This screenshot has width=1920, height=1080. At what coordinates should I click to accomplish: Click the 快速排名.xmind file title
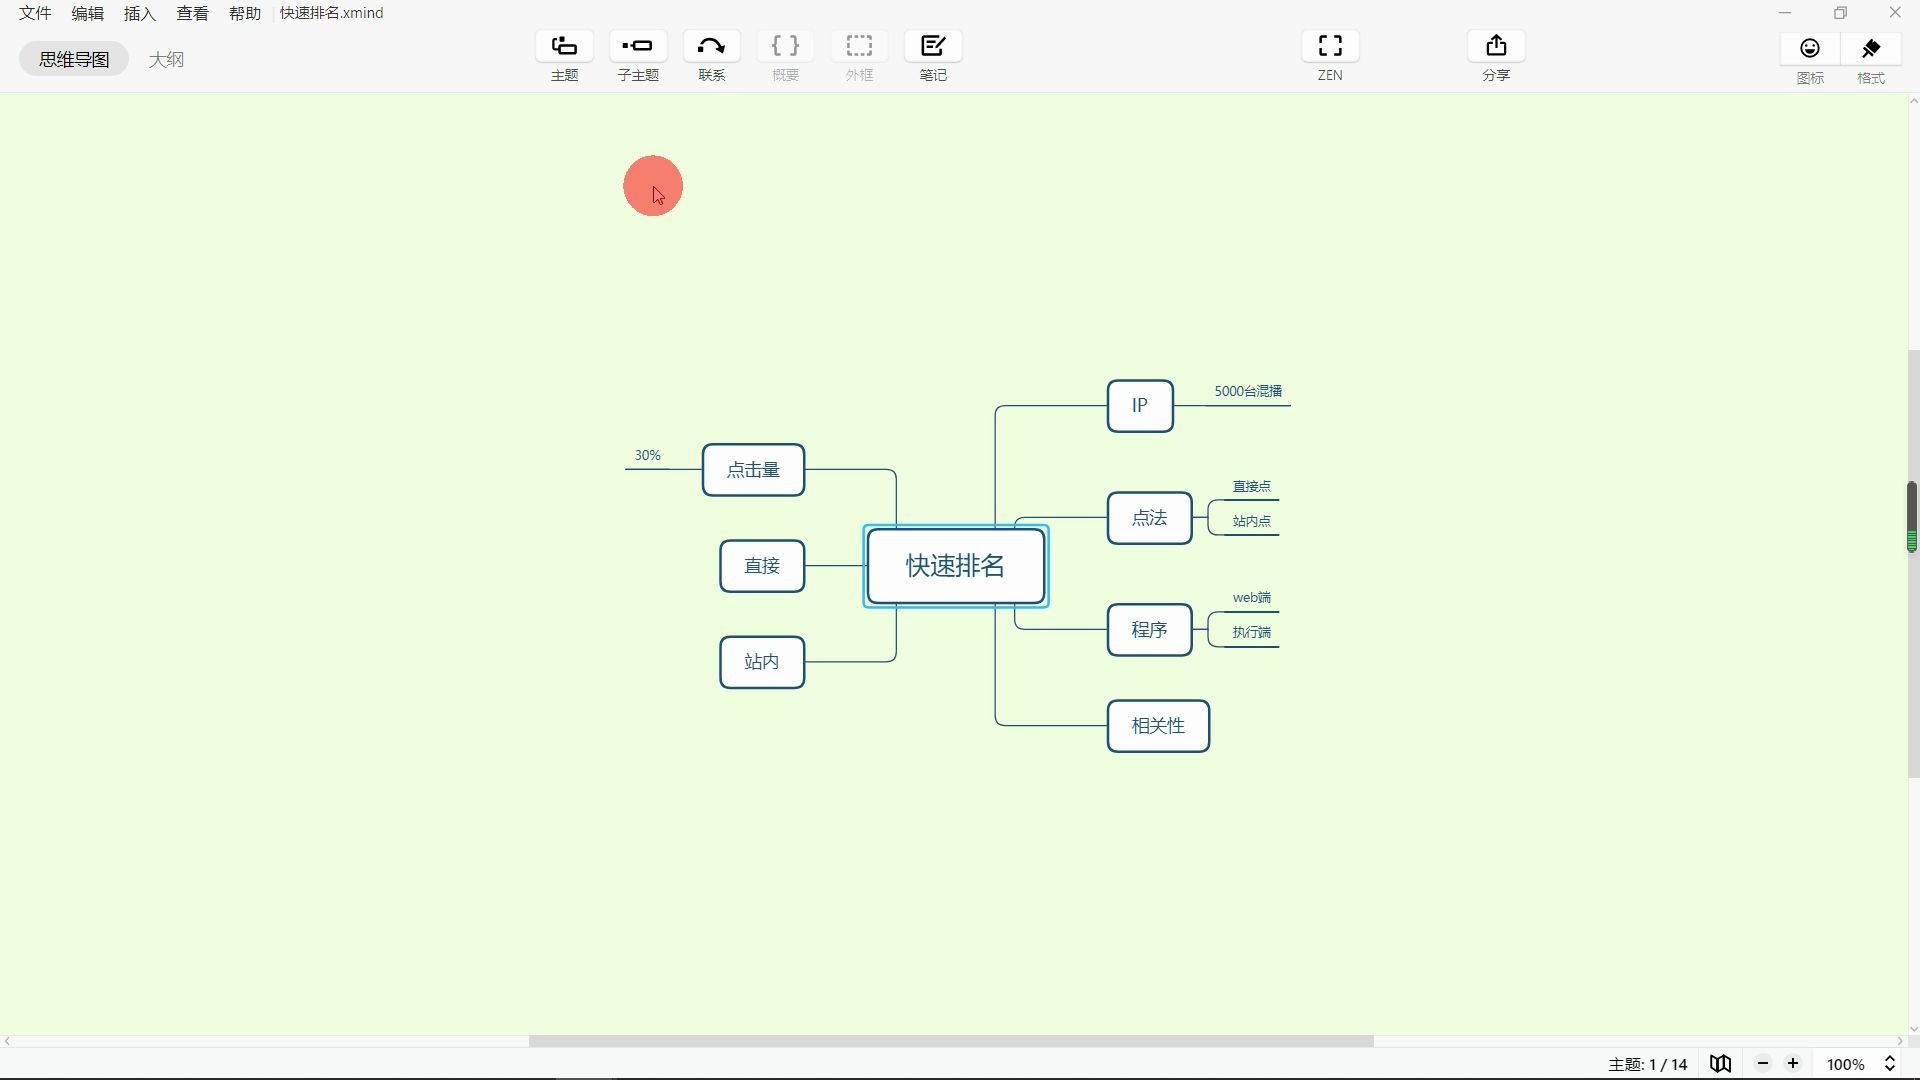(x=332, y=13)
